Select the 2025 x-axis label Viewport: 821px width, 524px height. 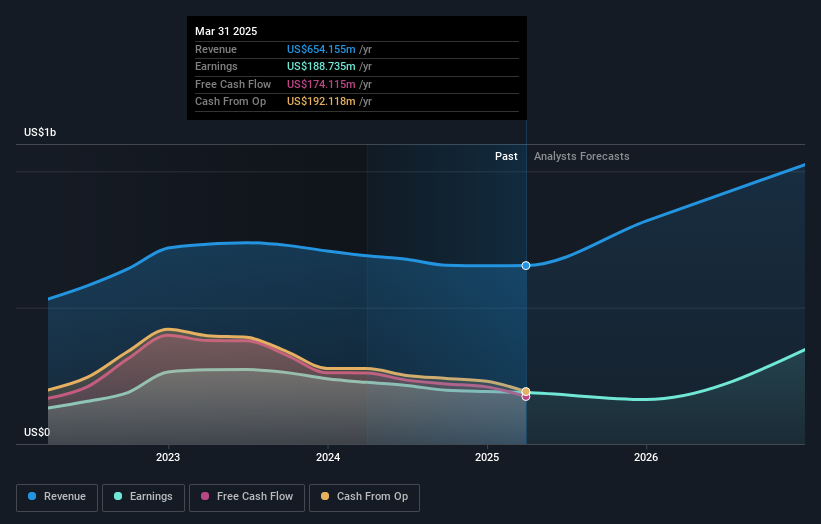487,458
